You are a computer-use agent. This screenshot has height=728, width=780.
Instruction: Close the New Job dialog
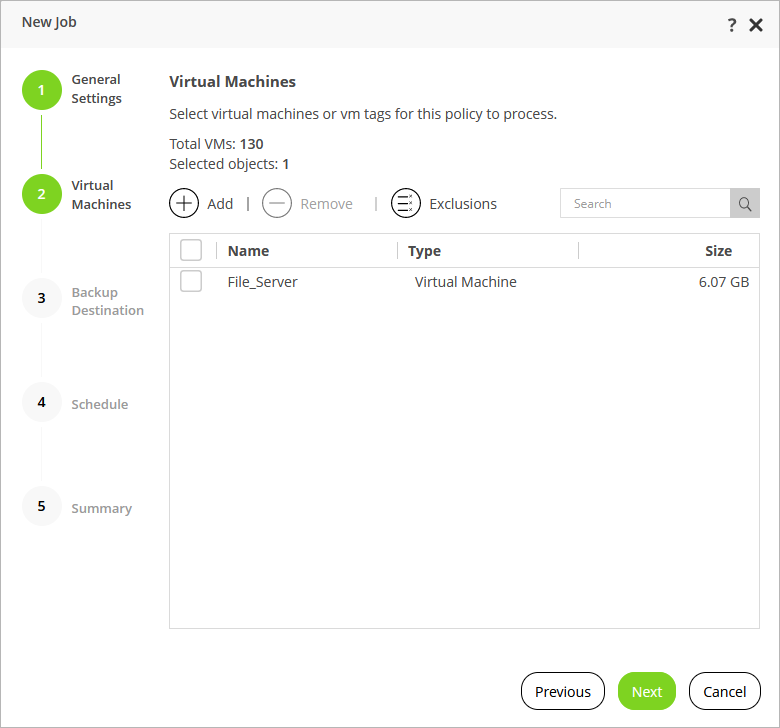pos(756,25)
